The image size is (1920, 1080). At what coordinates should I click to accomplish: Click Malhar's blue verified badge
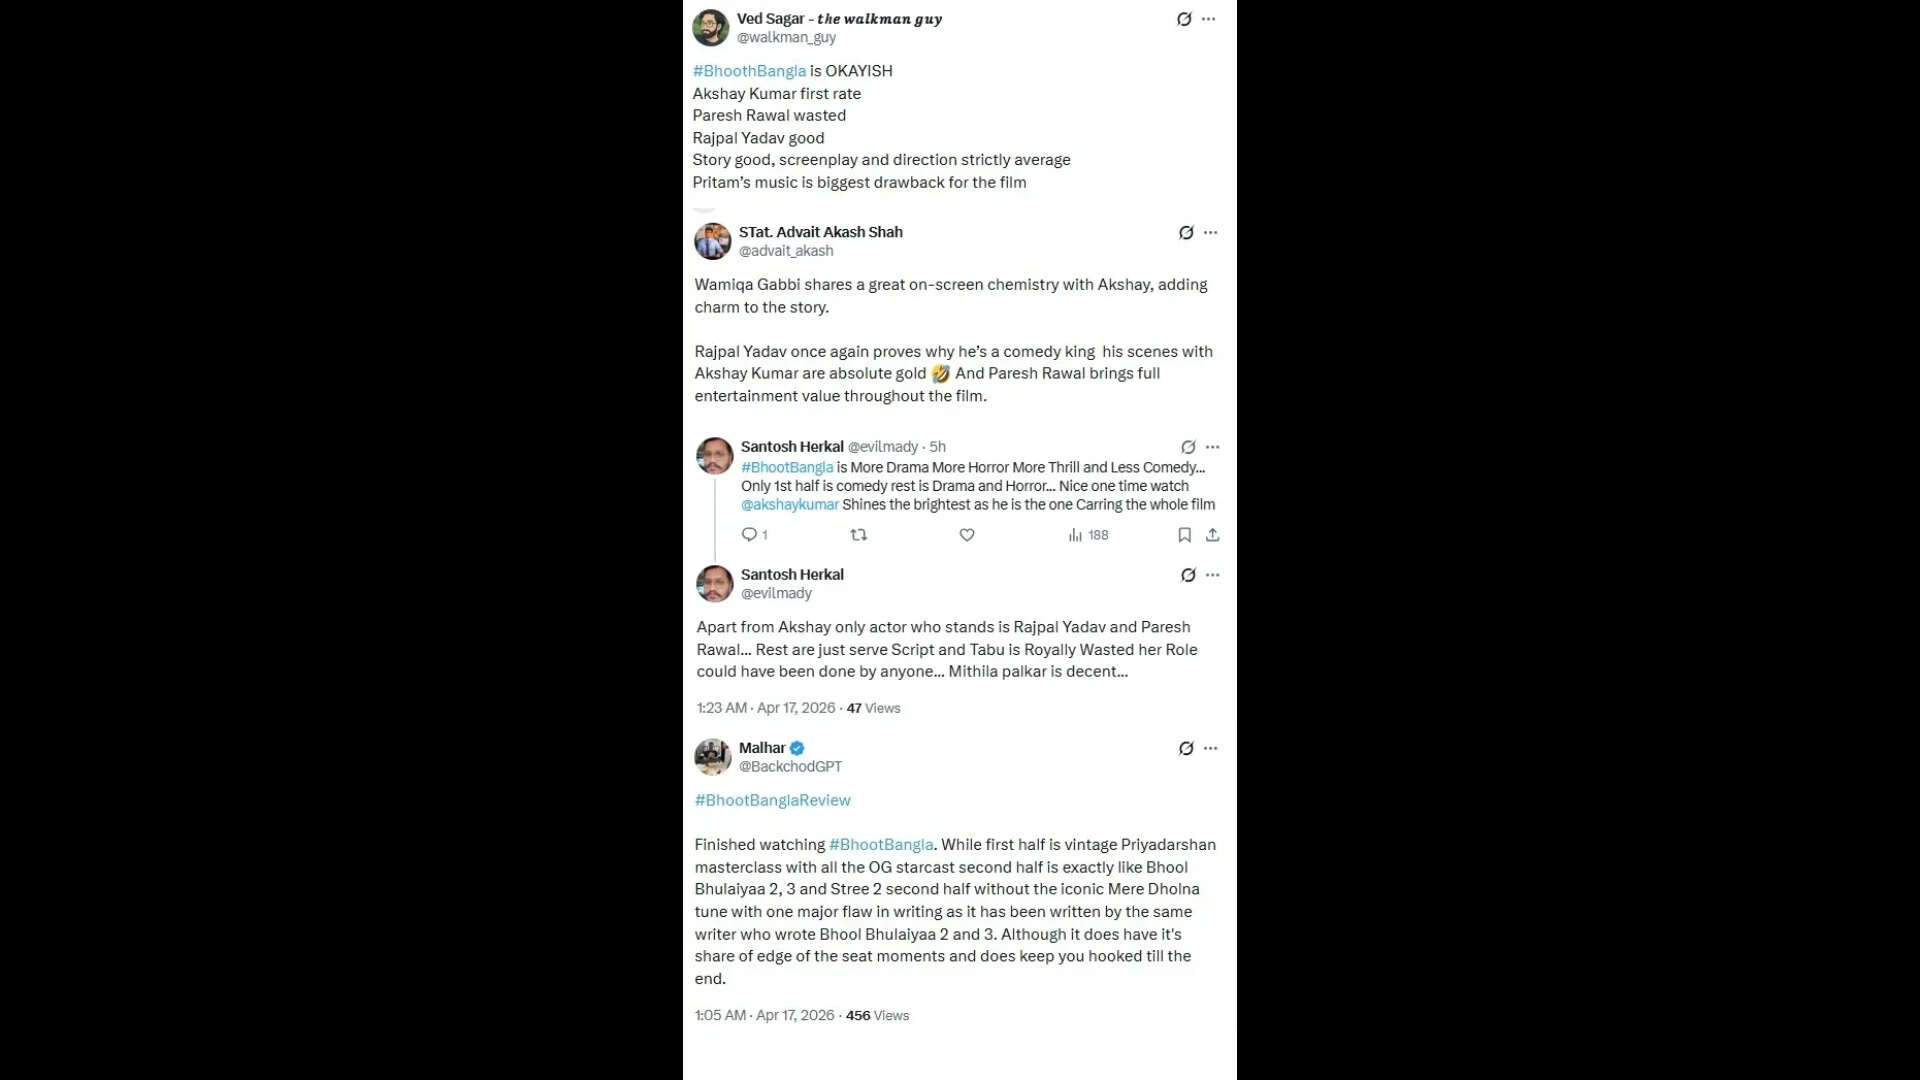tap(795, 747)
